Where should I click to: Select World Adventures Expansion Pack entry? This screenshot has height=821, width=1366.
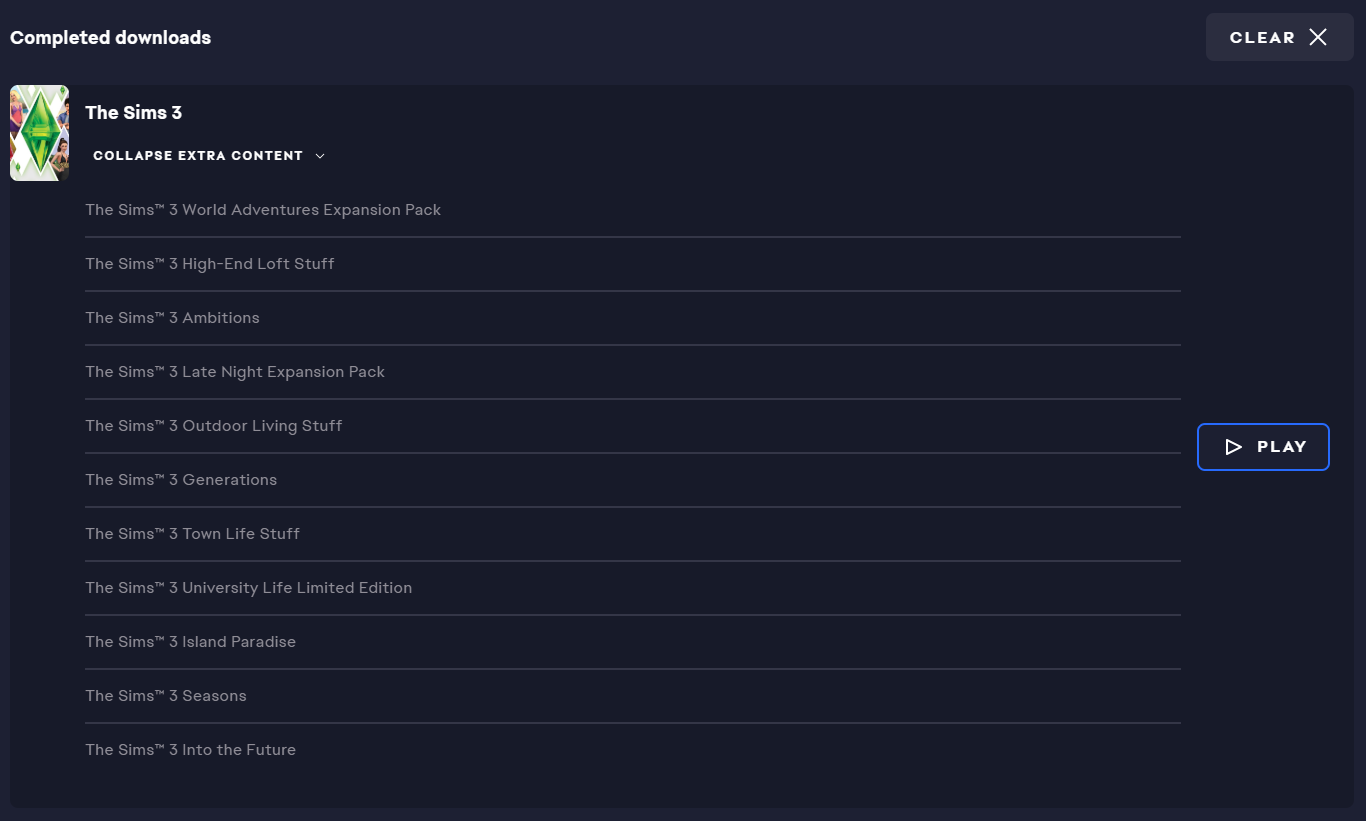tap(633, 210)
